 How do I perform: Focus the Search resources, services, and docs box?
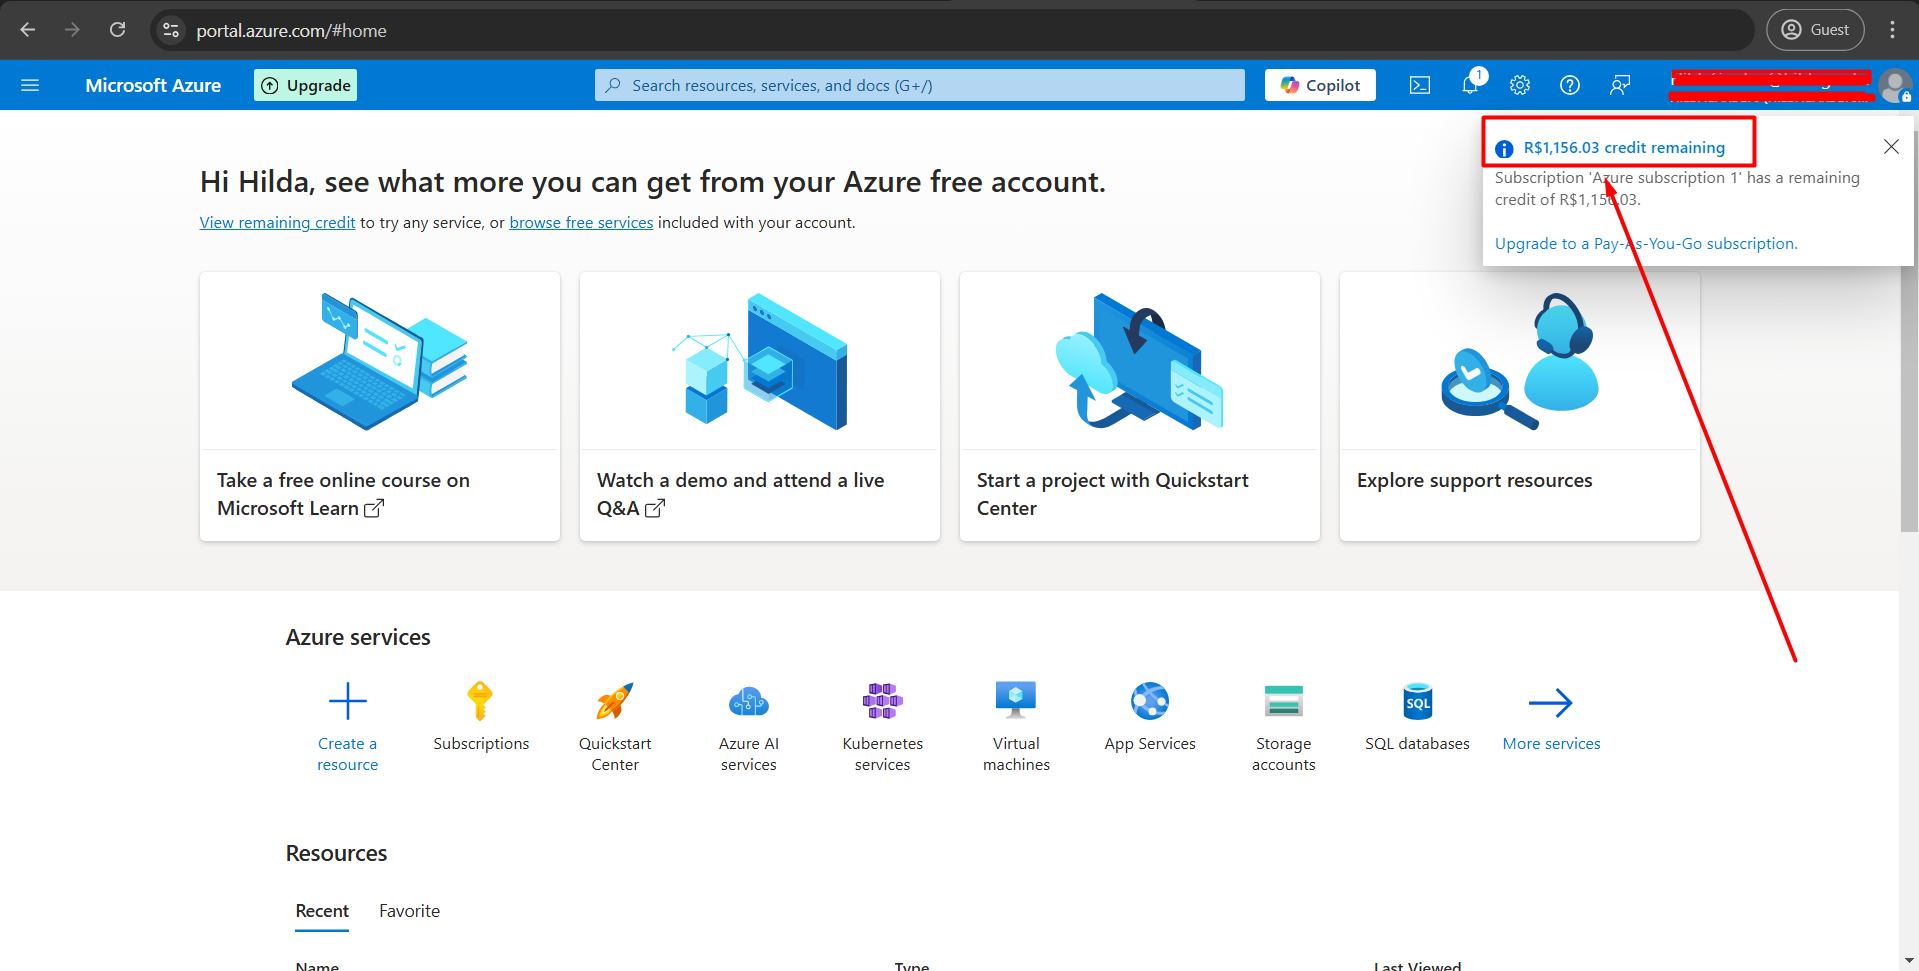(x=920, y=85)
